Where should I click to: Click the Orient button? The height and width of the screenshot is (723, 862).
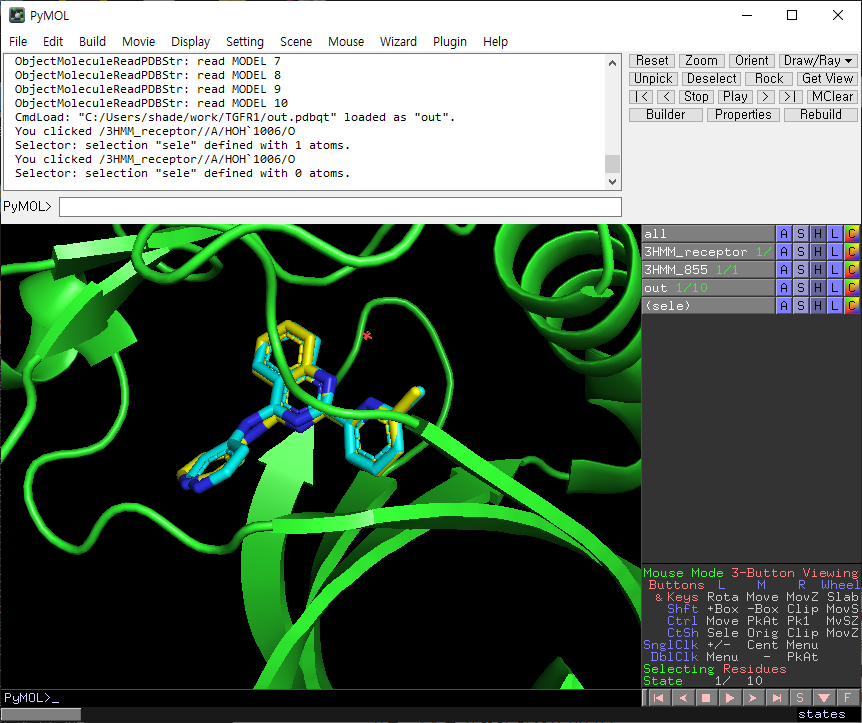tap(752, 60)
